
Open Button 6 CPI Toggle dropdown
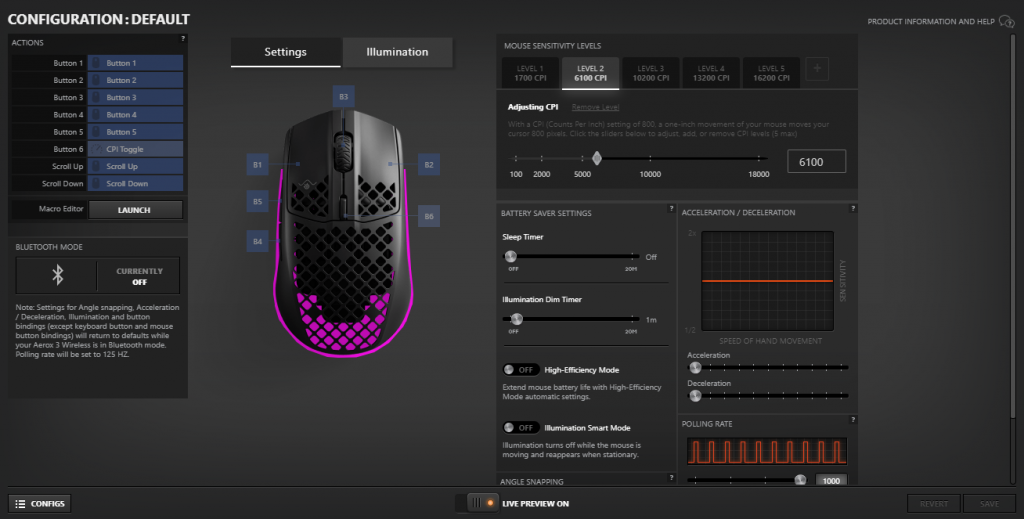click(135, 149)
